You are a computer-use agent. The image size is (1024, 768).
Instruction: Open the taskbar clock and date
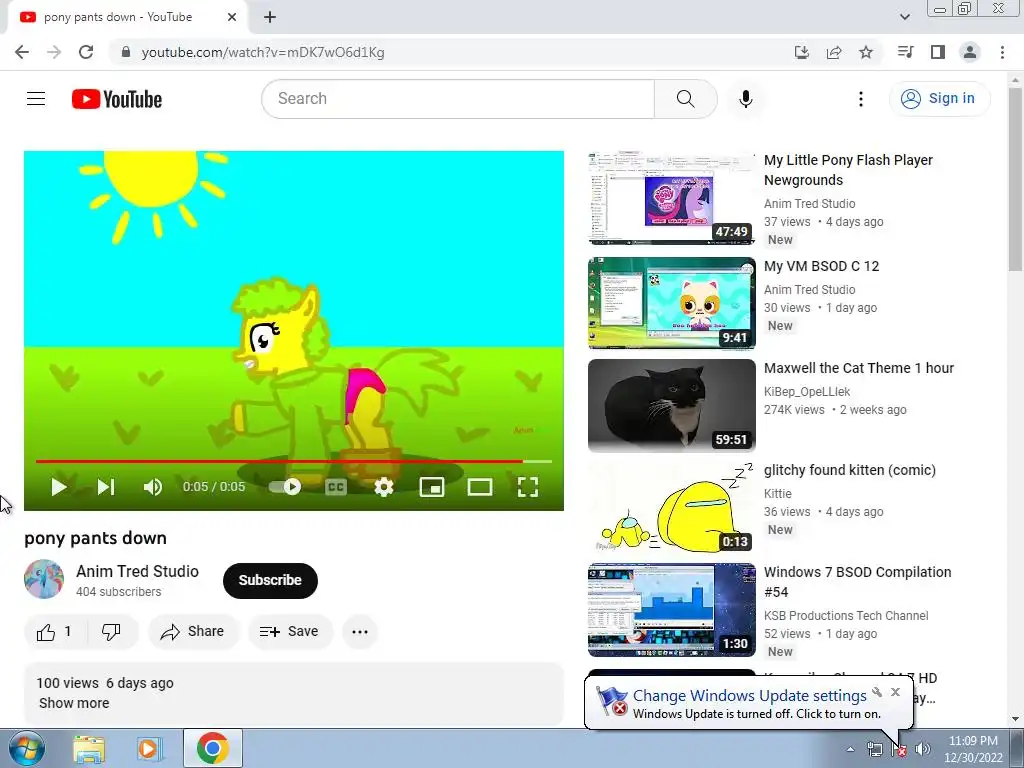coord(973,749)
